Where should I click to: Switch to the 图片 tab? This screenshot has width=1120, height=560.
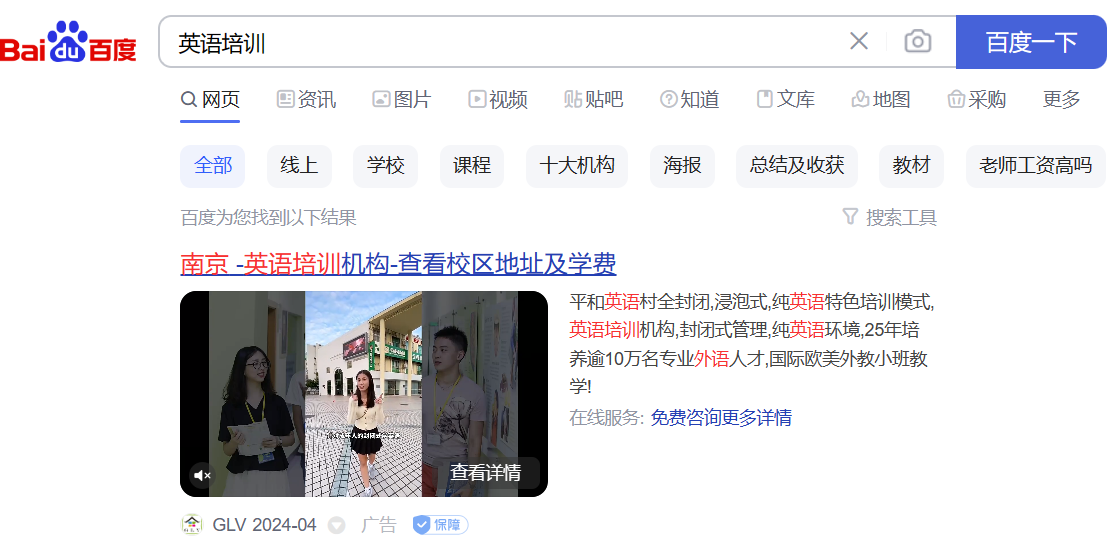(x=402, y=99)
